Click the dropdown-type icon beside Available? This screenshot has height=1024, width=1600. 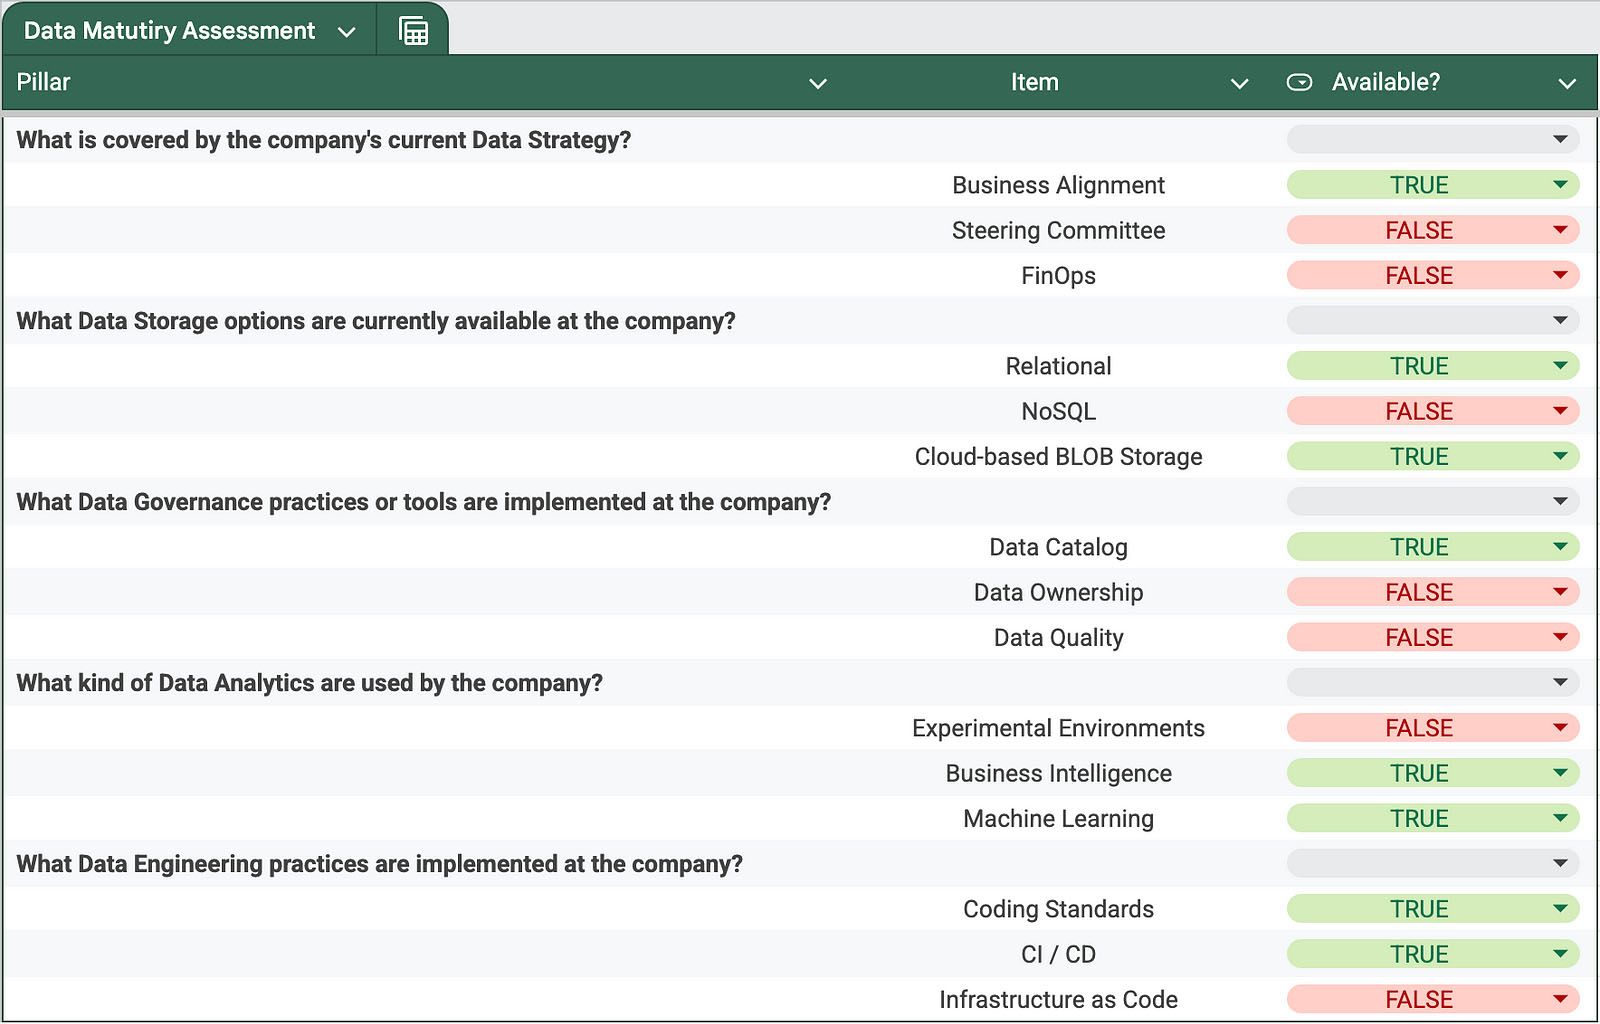[1299, 83]
